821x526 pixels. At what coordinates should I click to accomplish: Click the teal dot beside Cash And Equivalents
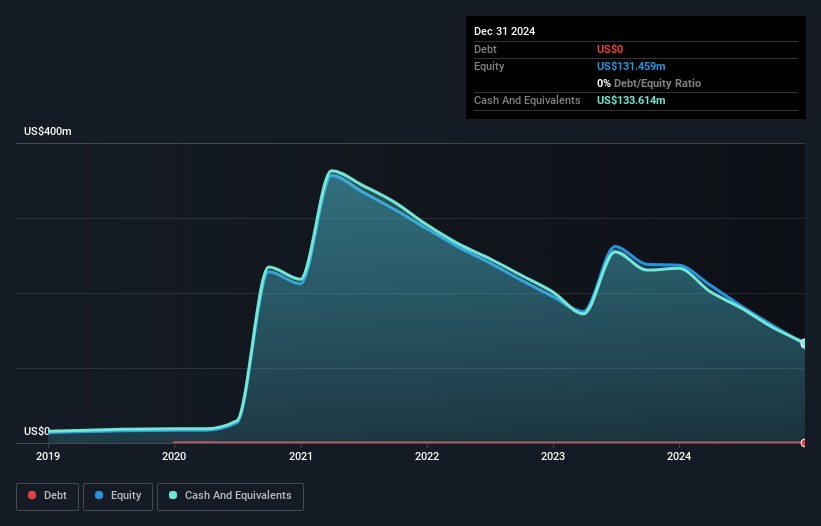174,496
